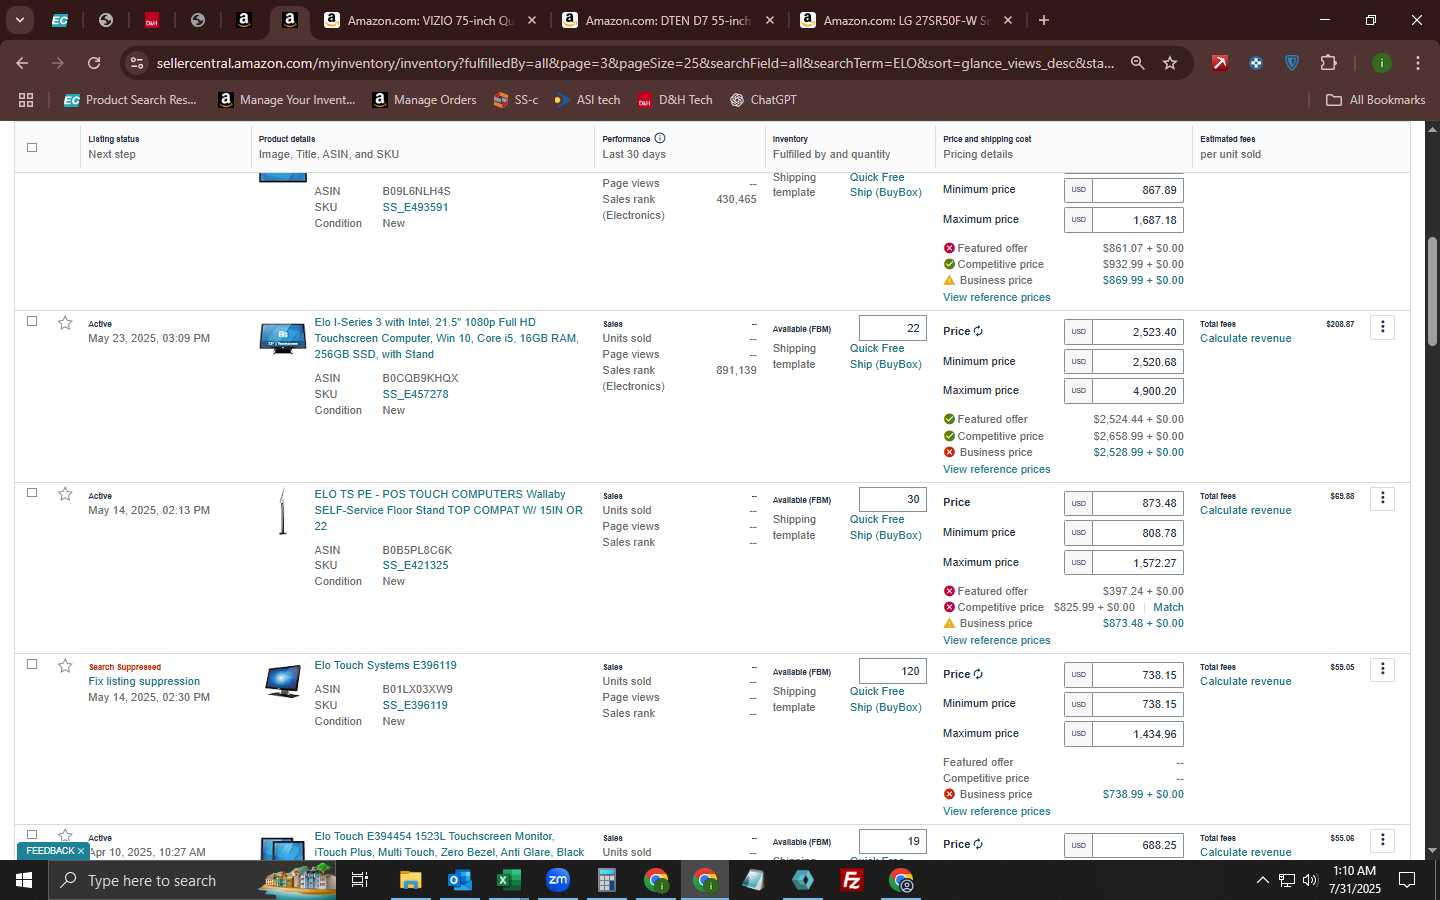Edit the price field showing 873.48
The height and width of the screenshot is (900, 1440).
point(1138,503)
